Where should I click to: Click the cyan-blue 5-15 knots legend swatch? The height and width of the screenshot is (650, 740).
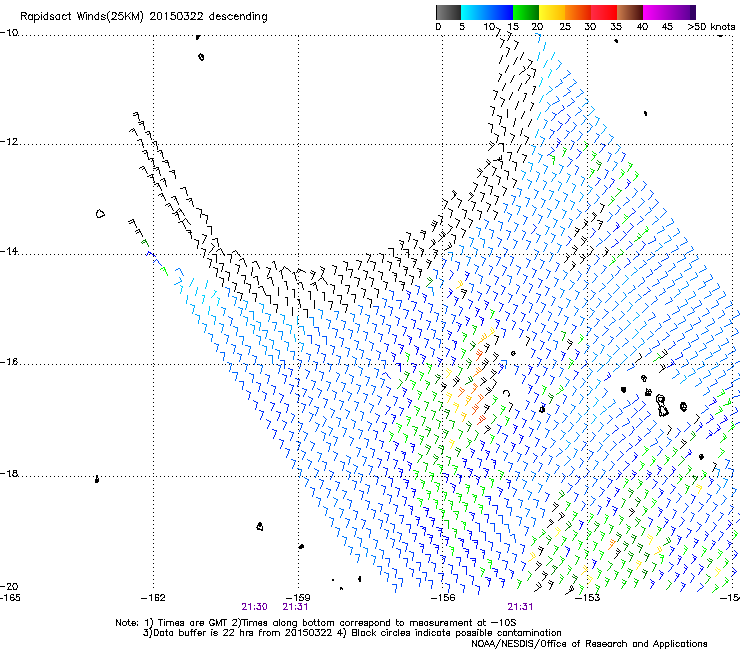click(x=487, y=12)
